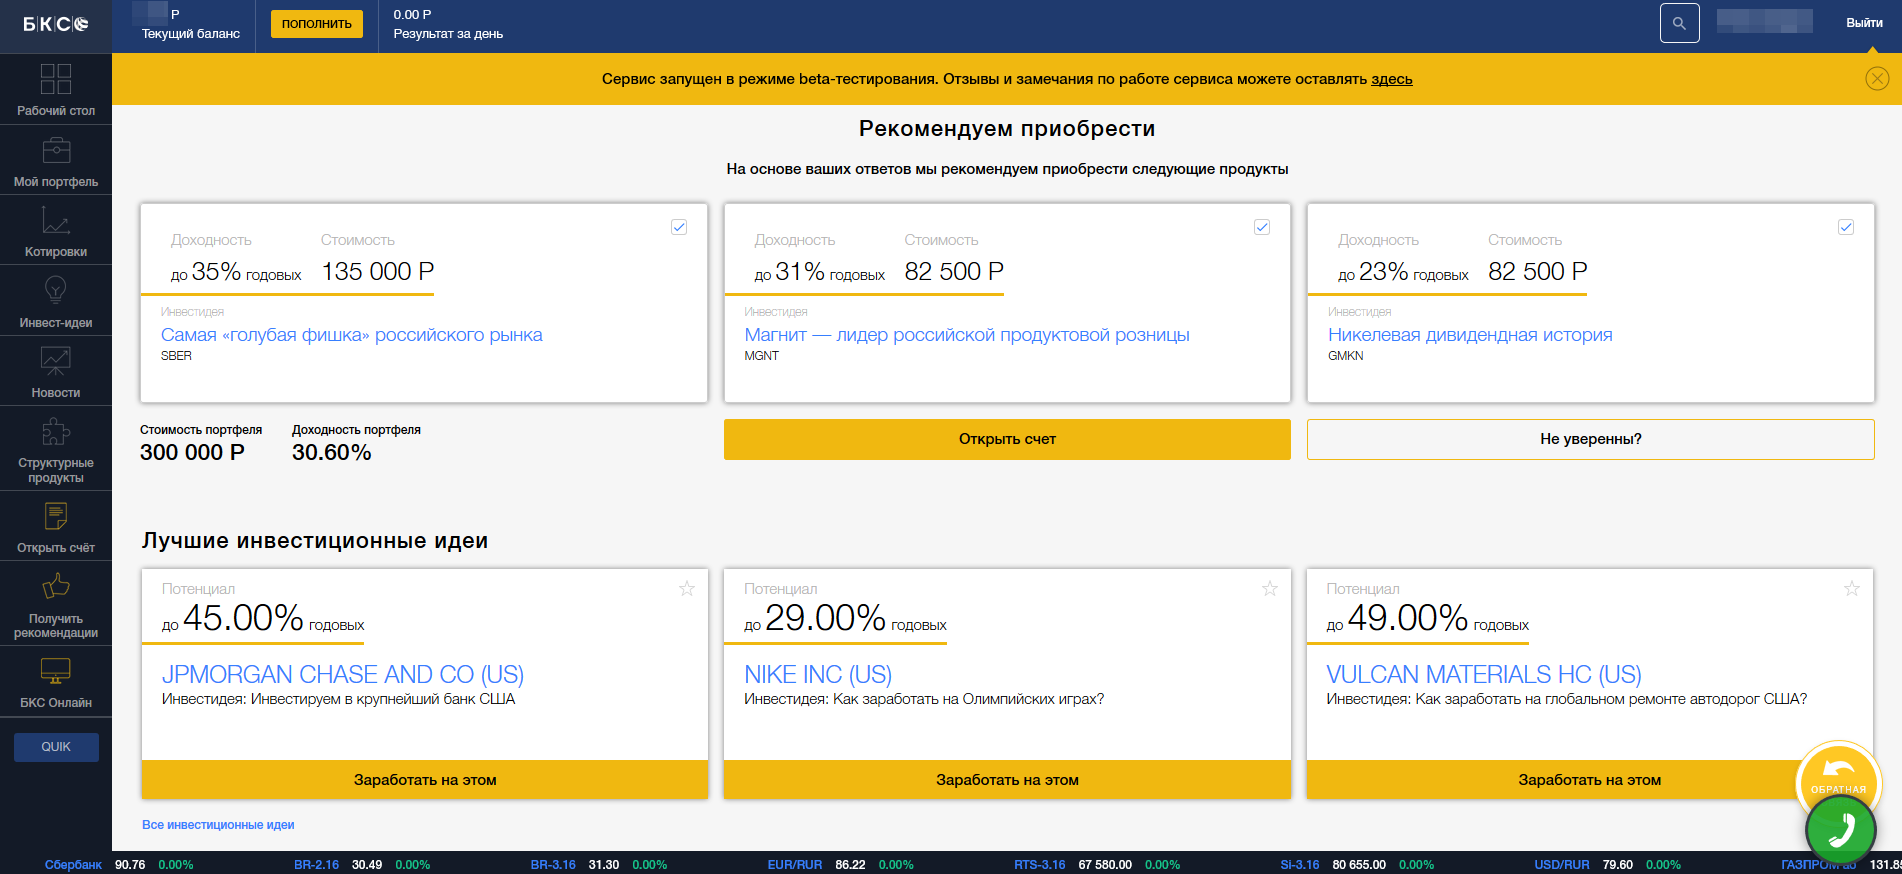This screenshot has width=1902, height=874.
Task: Click the RTS-3.16 ticker entry
Action: [x=1040, y=865]
